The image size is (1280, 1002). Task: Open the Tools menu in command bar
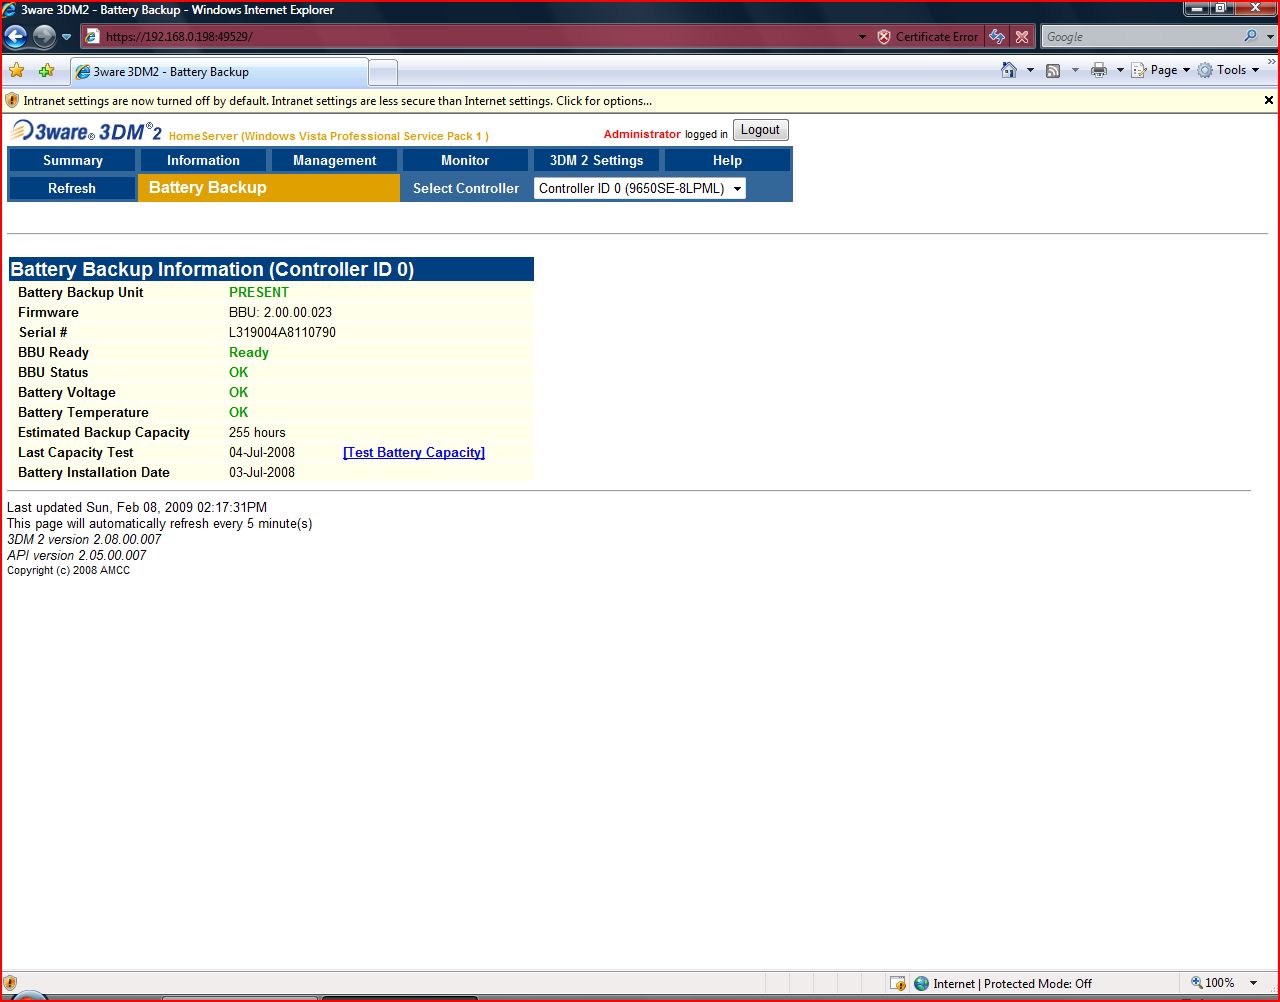tap(1228, 70)
